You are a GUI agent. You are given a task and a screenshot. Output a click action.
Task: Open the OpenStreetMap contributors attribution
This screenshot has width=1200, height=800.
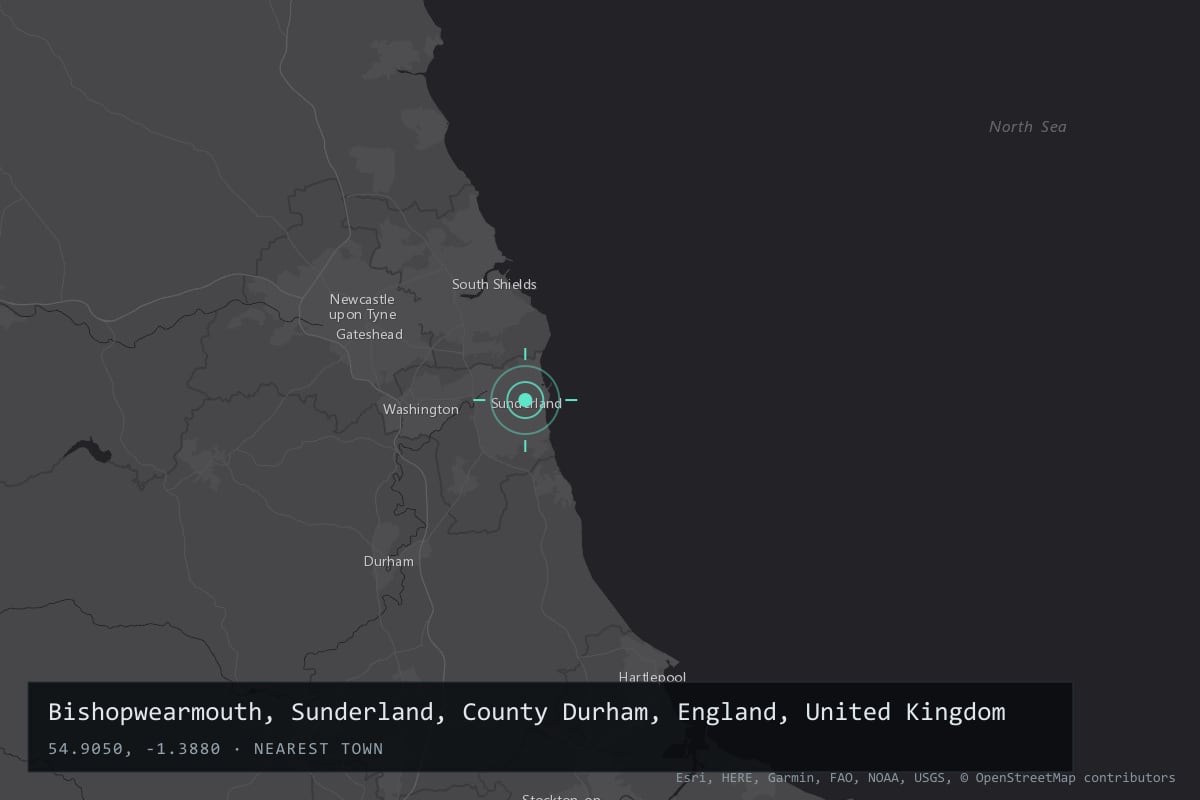click(1068, 777)
